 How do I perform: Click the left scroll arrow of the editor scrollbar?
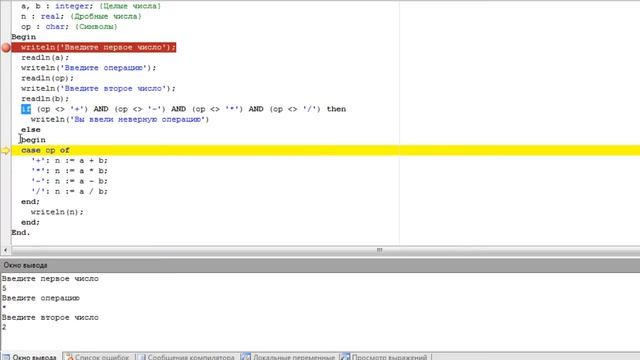coord(5,250)
